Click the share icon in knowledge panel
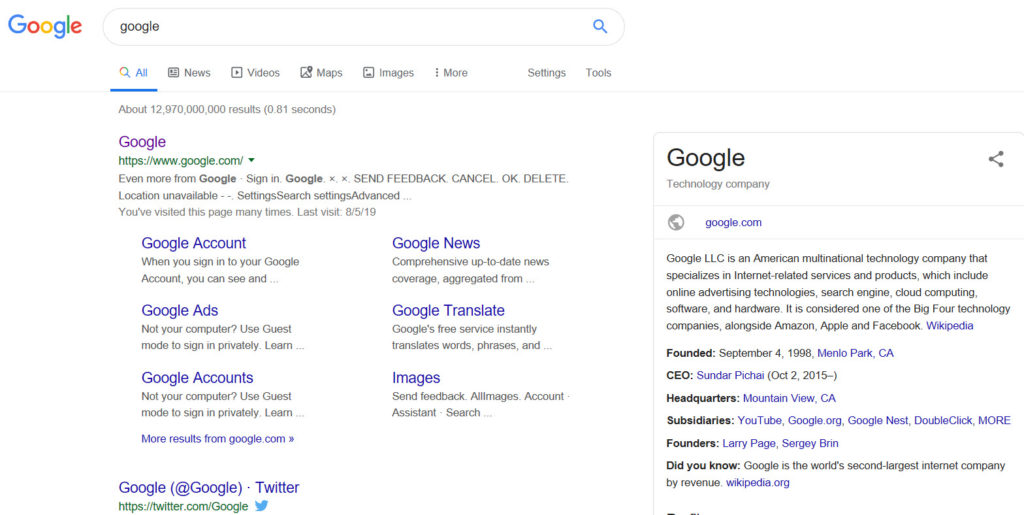 [995, 159]
